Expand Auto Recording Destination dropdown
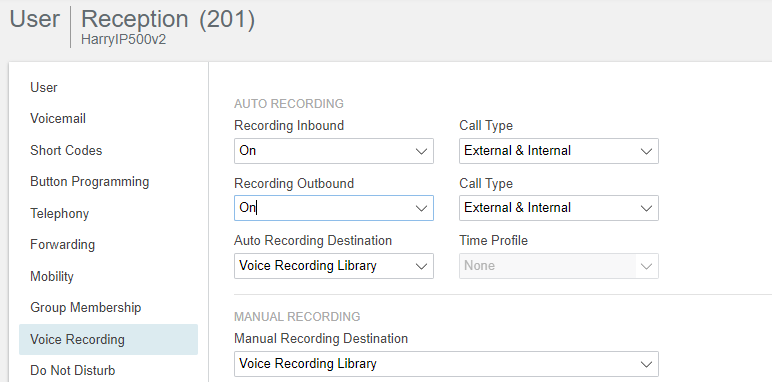This screenshot has height=382, width=772. tap(334, 266)
